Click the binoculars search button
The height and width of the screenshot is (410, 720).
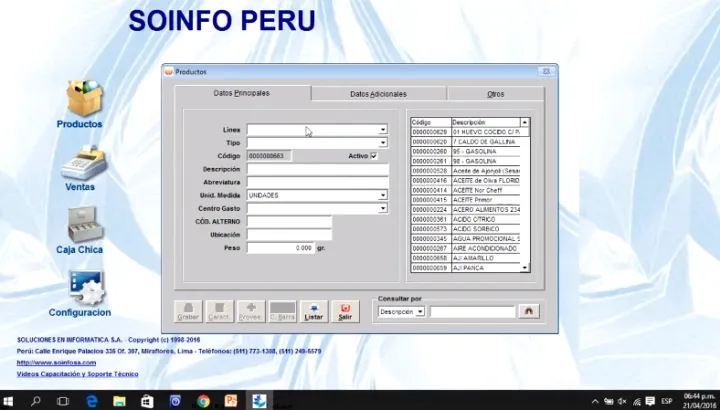(x=529, y=311)
